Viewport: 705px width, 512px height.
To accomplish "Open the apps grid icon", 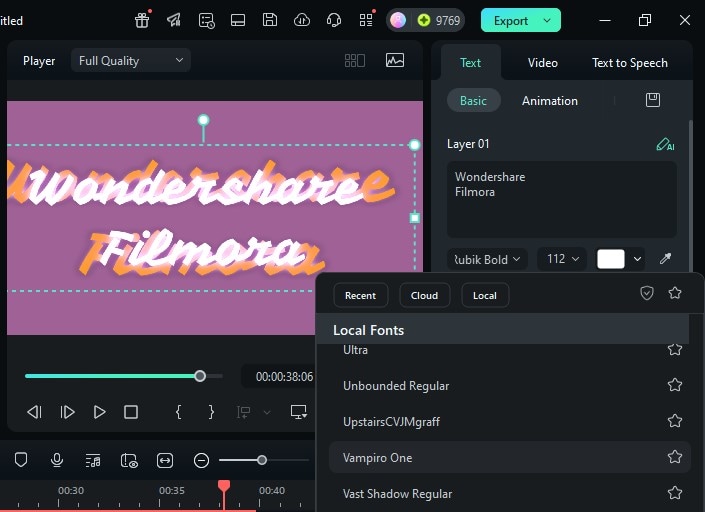I will coord(366,20).
